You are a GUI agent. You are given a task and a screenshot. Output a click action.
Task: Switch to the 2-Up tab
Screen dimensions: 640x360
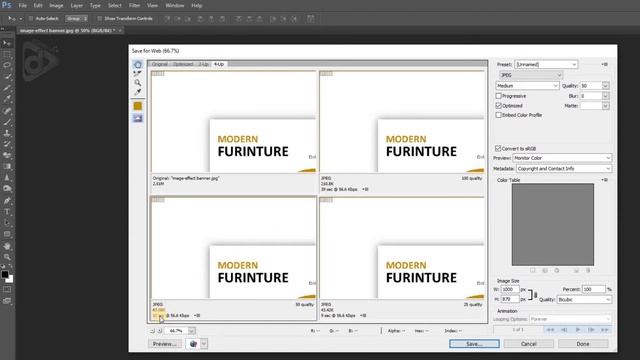[203, 64]
